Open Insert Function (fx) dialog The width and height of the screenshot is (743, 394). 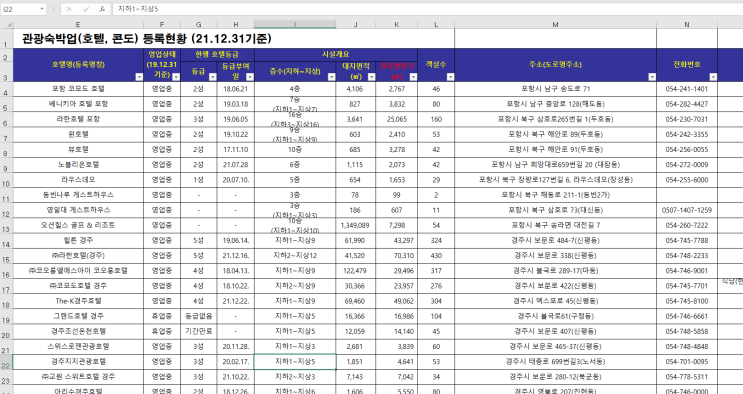click(x=102, y=9)
